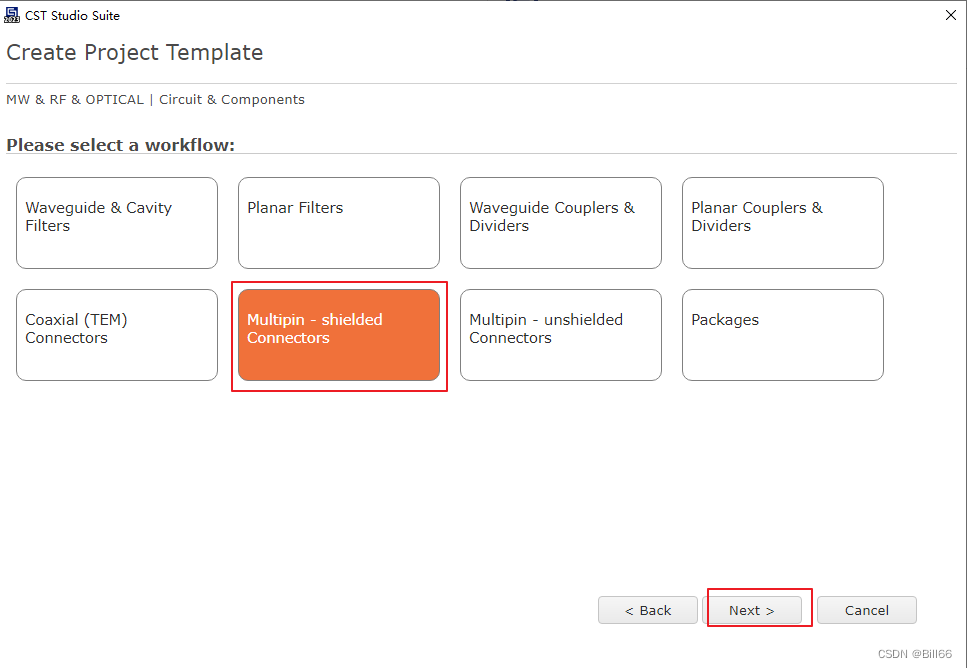Pick Multipin - unshielded Connectors workflow
The image size is (967, 668).
pyautogui.click(x=561, y=335)
